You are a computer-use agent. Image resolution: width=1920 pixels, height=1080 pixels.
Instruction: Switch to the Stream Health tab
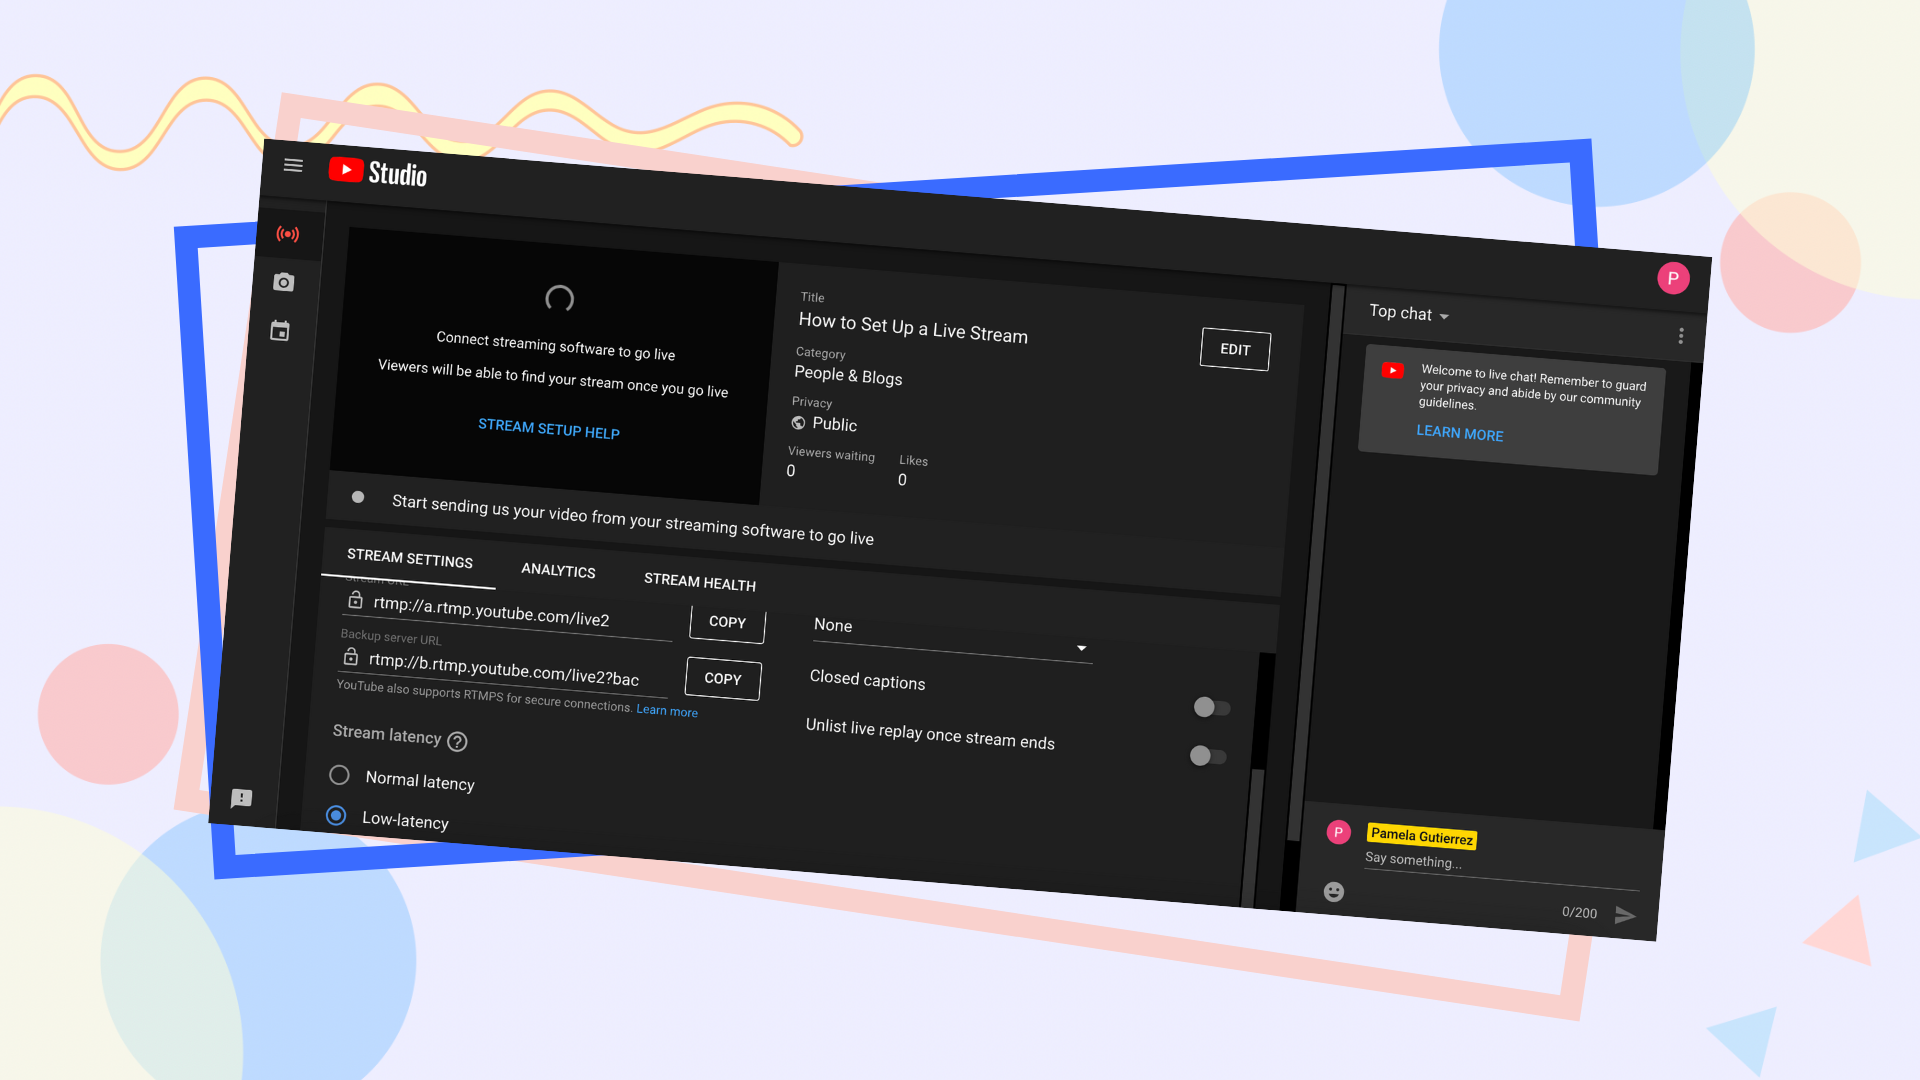tap(699, 582)
